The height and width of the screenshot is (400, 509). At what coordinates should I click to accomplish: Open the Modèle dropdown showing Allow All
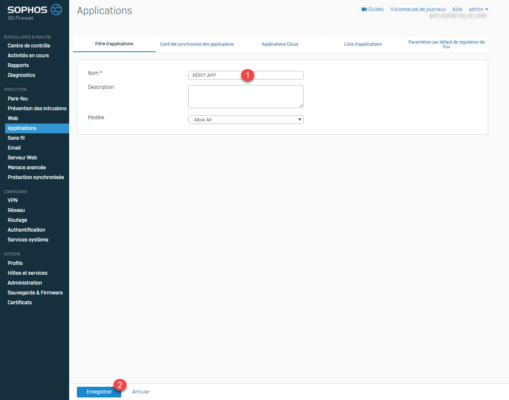click(246, 120)
